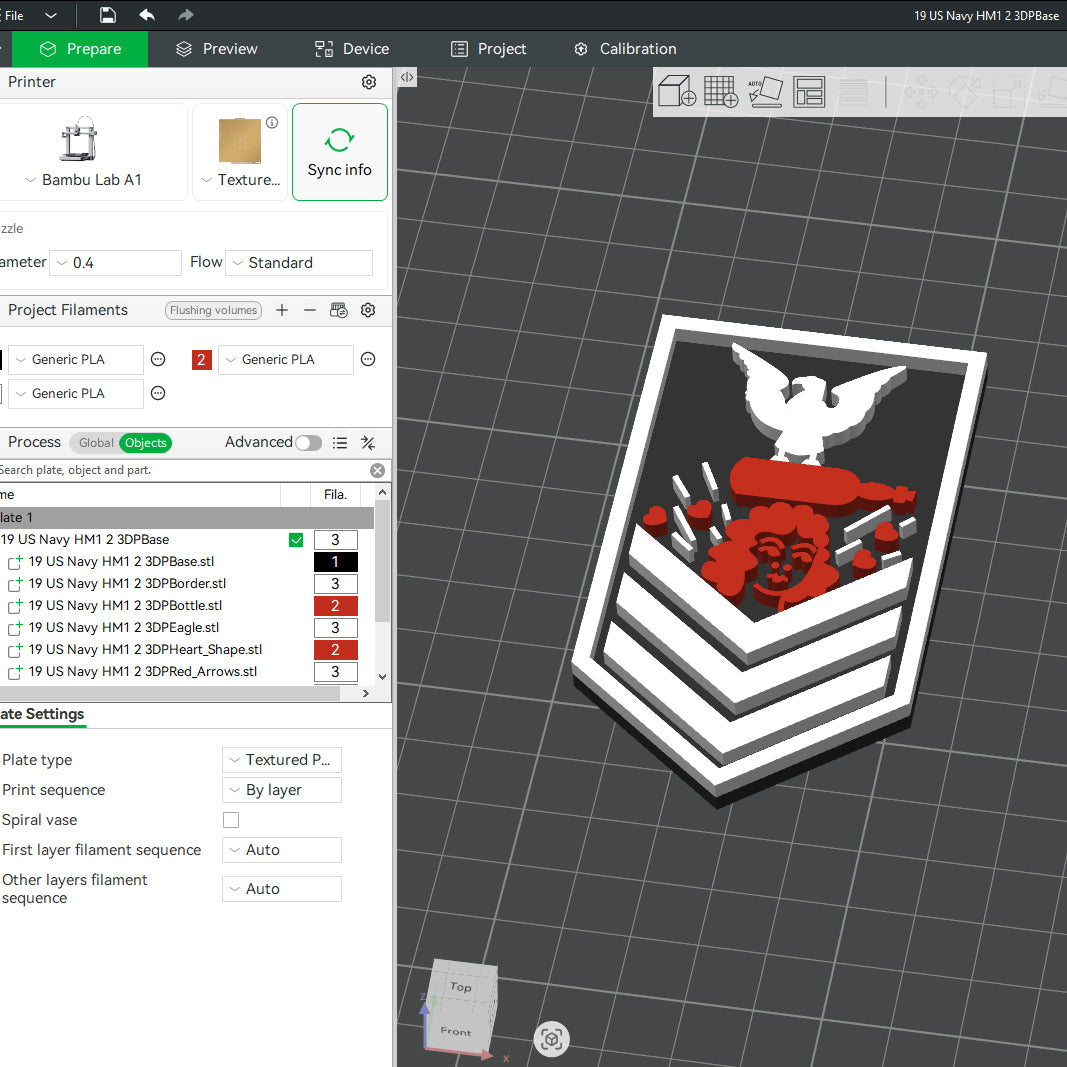This screenshot has width=1067, height=1067.
Task: Arrange all objects on plate
Action: pyautogui.click(x=809, y=91)
